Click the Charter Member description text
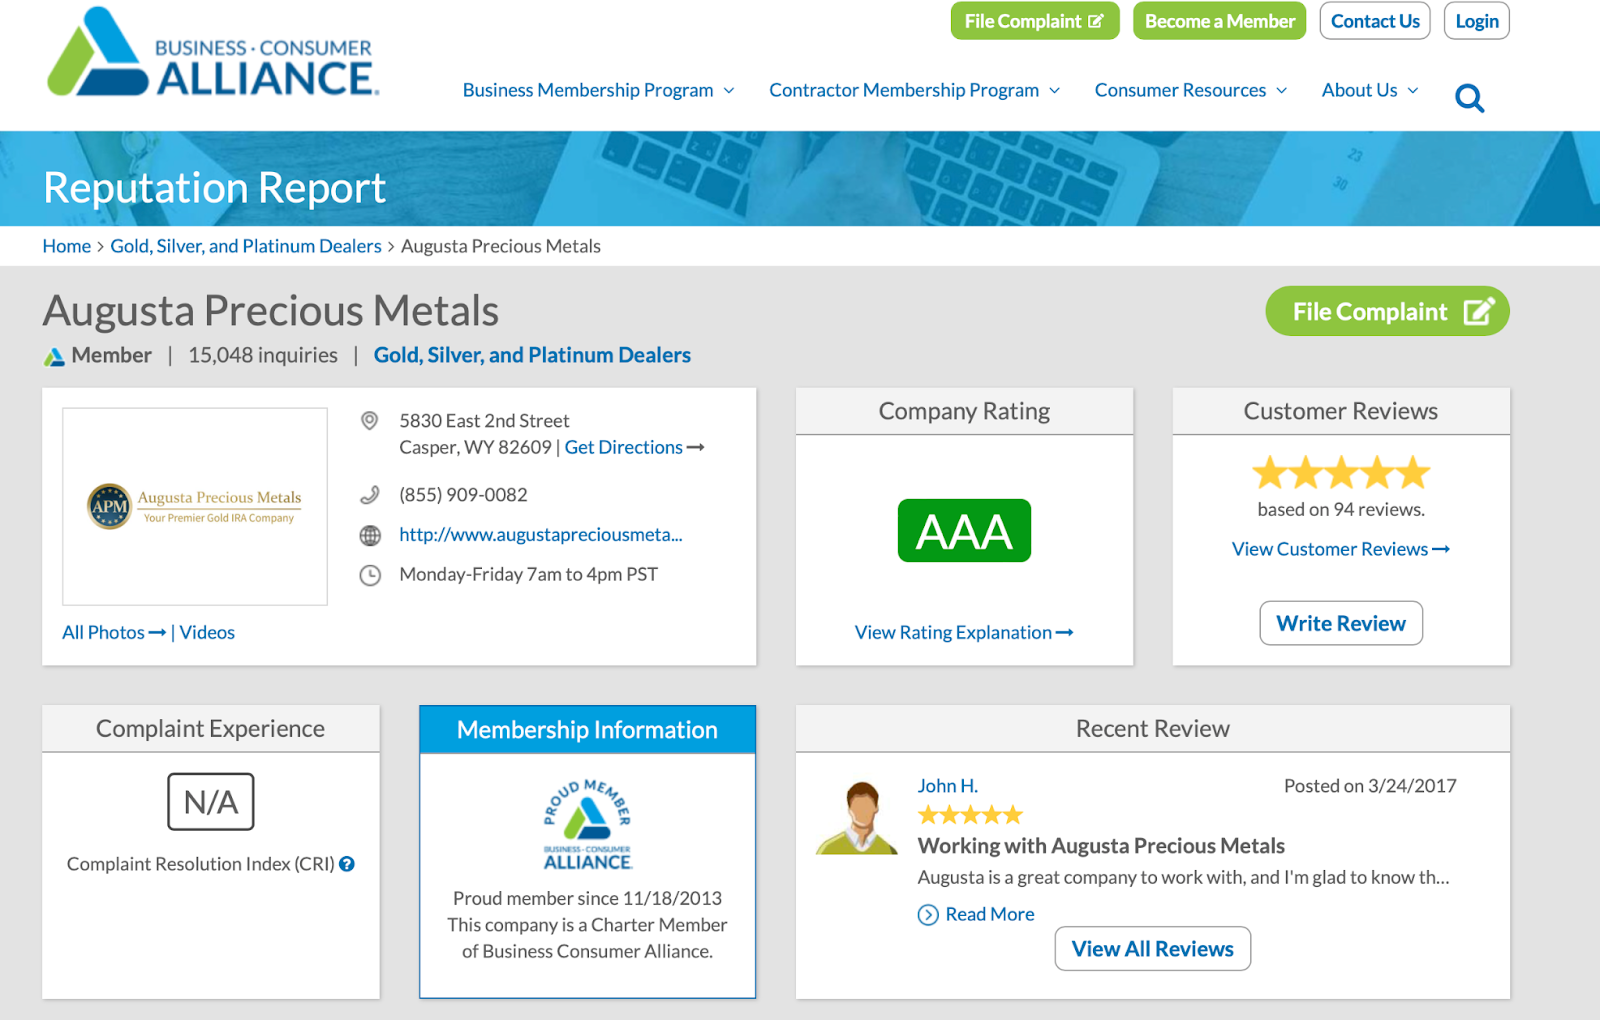1600x1020 pixels. coord(587,938)
